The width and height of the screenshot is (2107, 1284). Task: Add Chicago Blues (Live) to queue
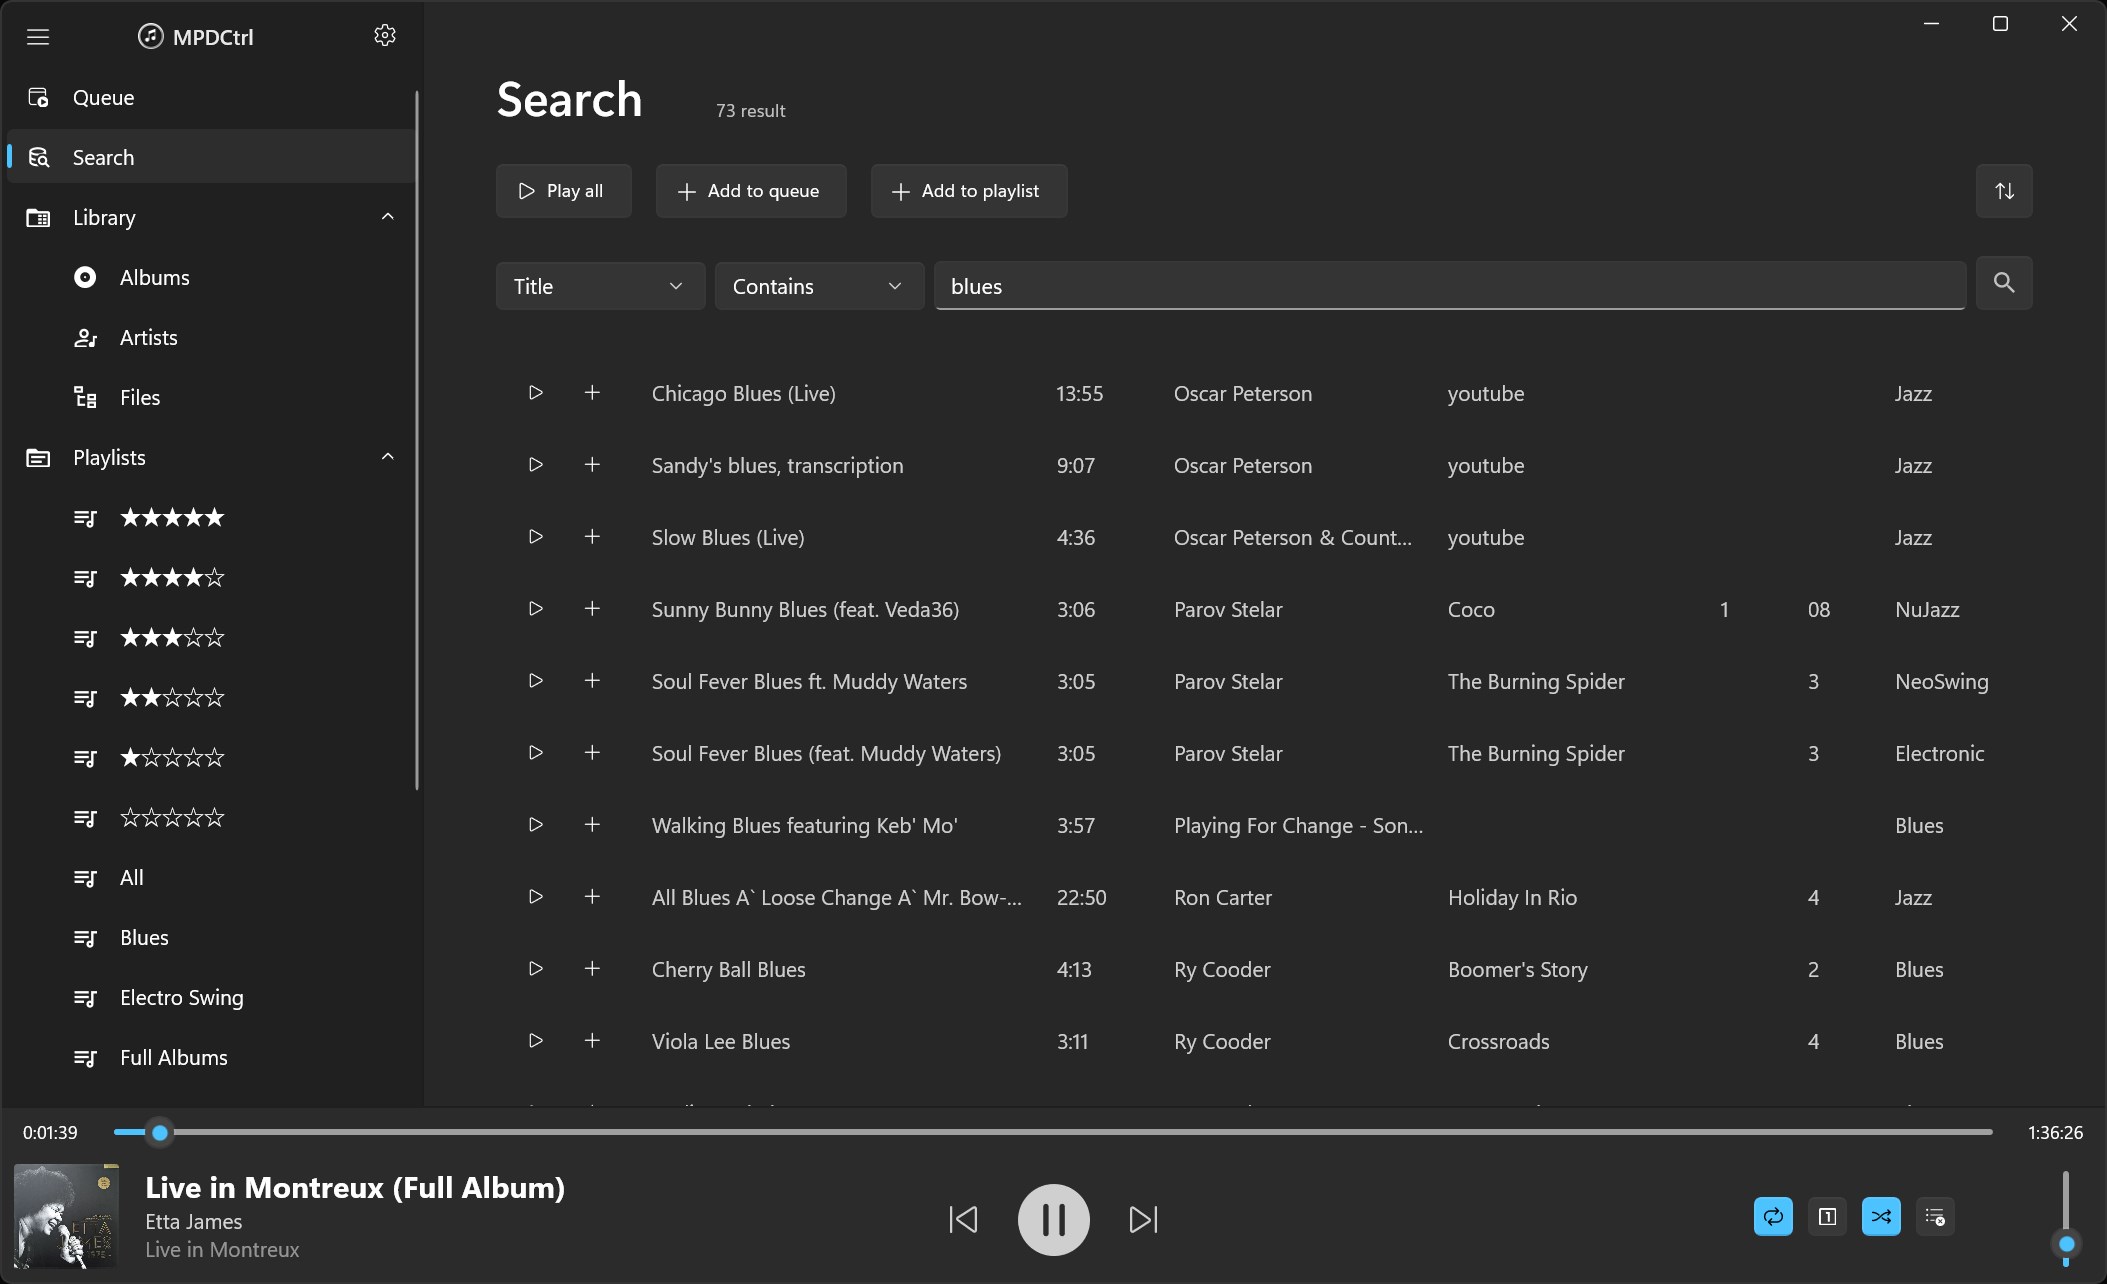(x=592, y=393)
